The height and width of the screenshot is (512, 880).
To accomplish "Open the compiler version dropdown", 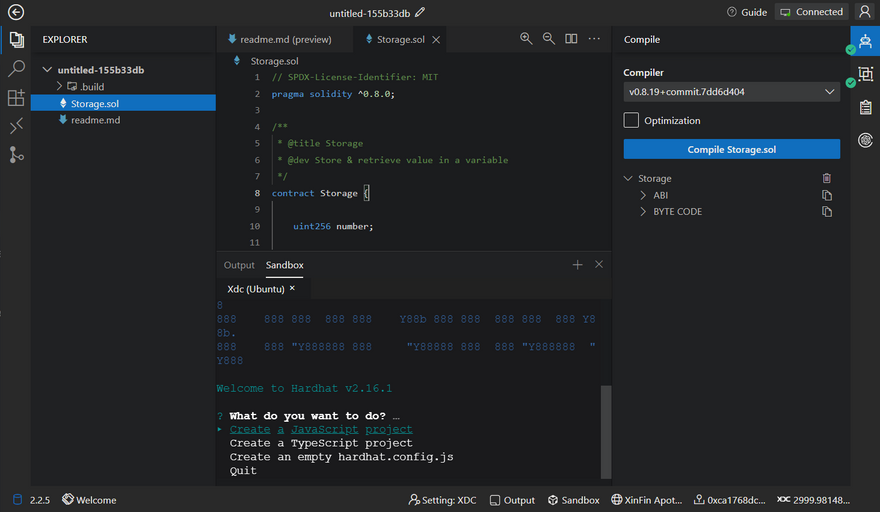I will coord(731,92).
